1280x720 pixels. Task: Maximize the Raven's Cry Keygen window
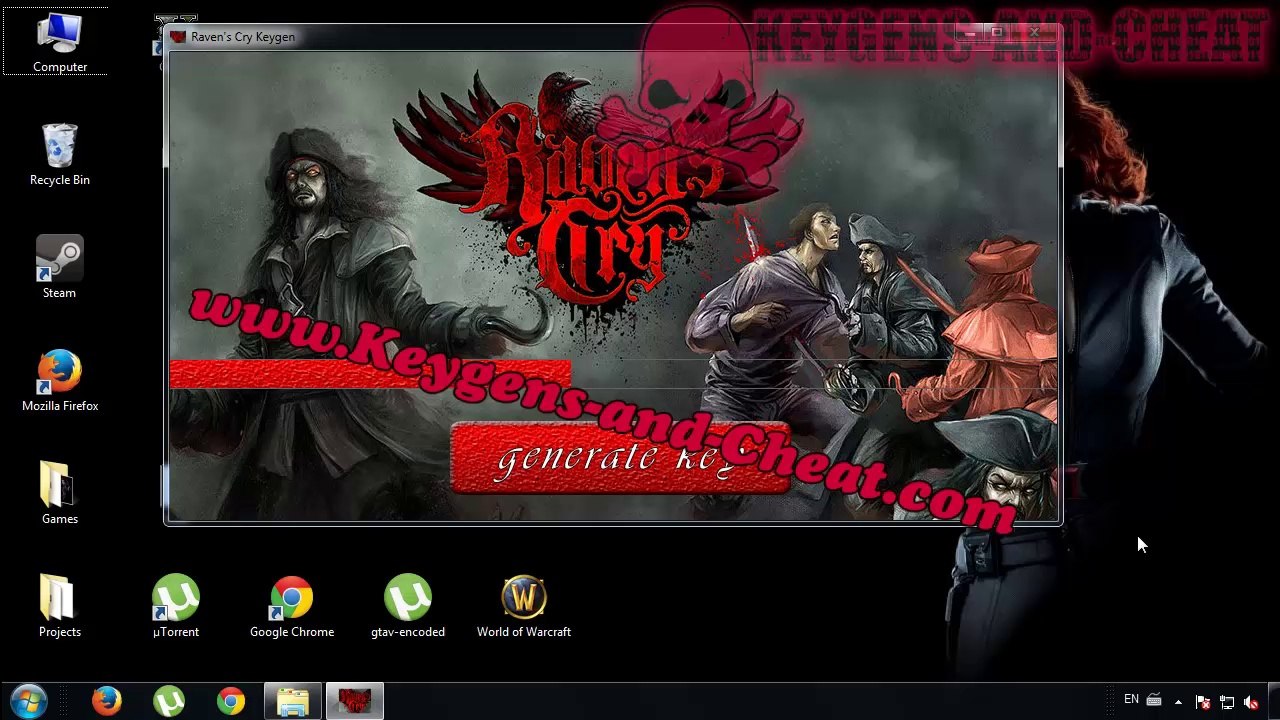point(996,34)
